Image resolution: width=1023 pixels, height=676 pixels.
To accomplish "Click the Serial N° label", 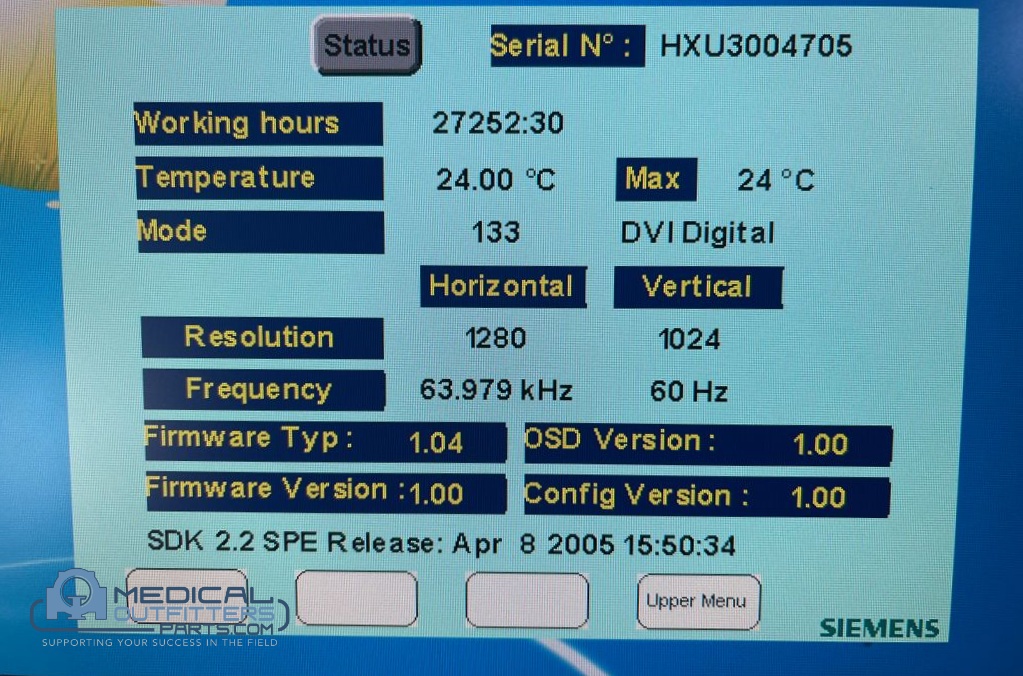I will click(568, 46).
